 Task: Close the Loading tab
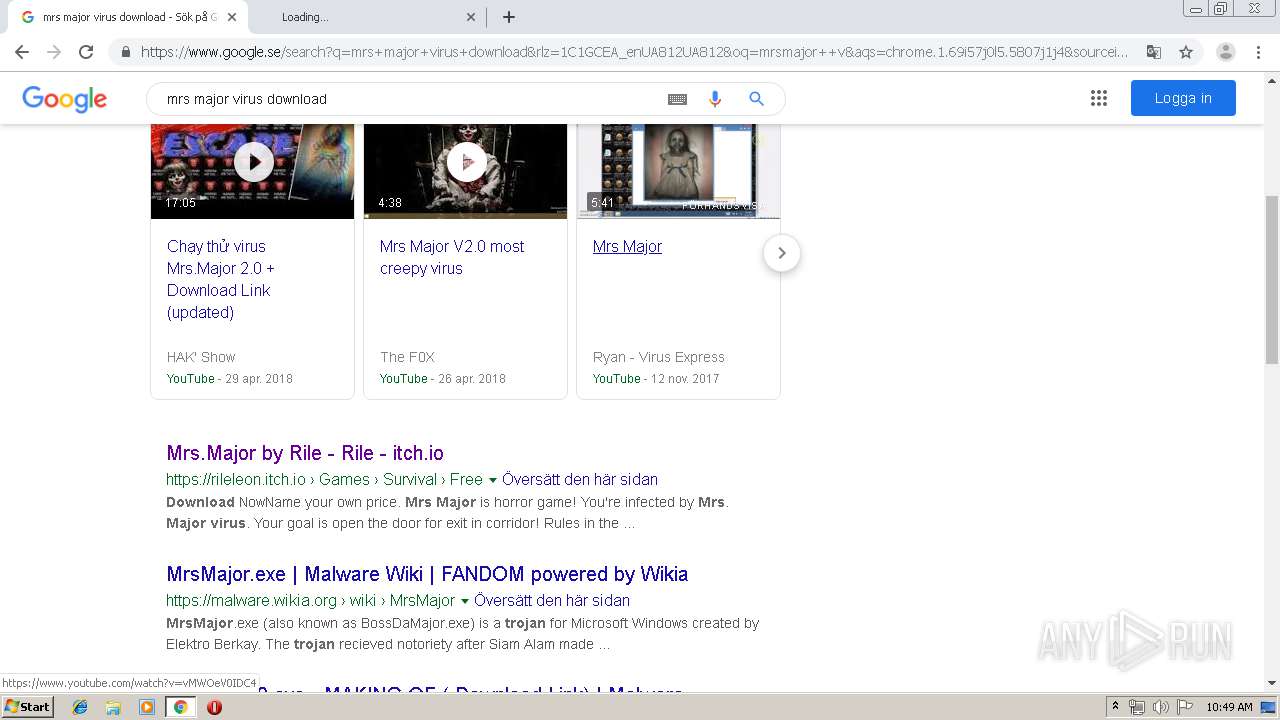(471, 17)
